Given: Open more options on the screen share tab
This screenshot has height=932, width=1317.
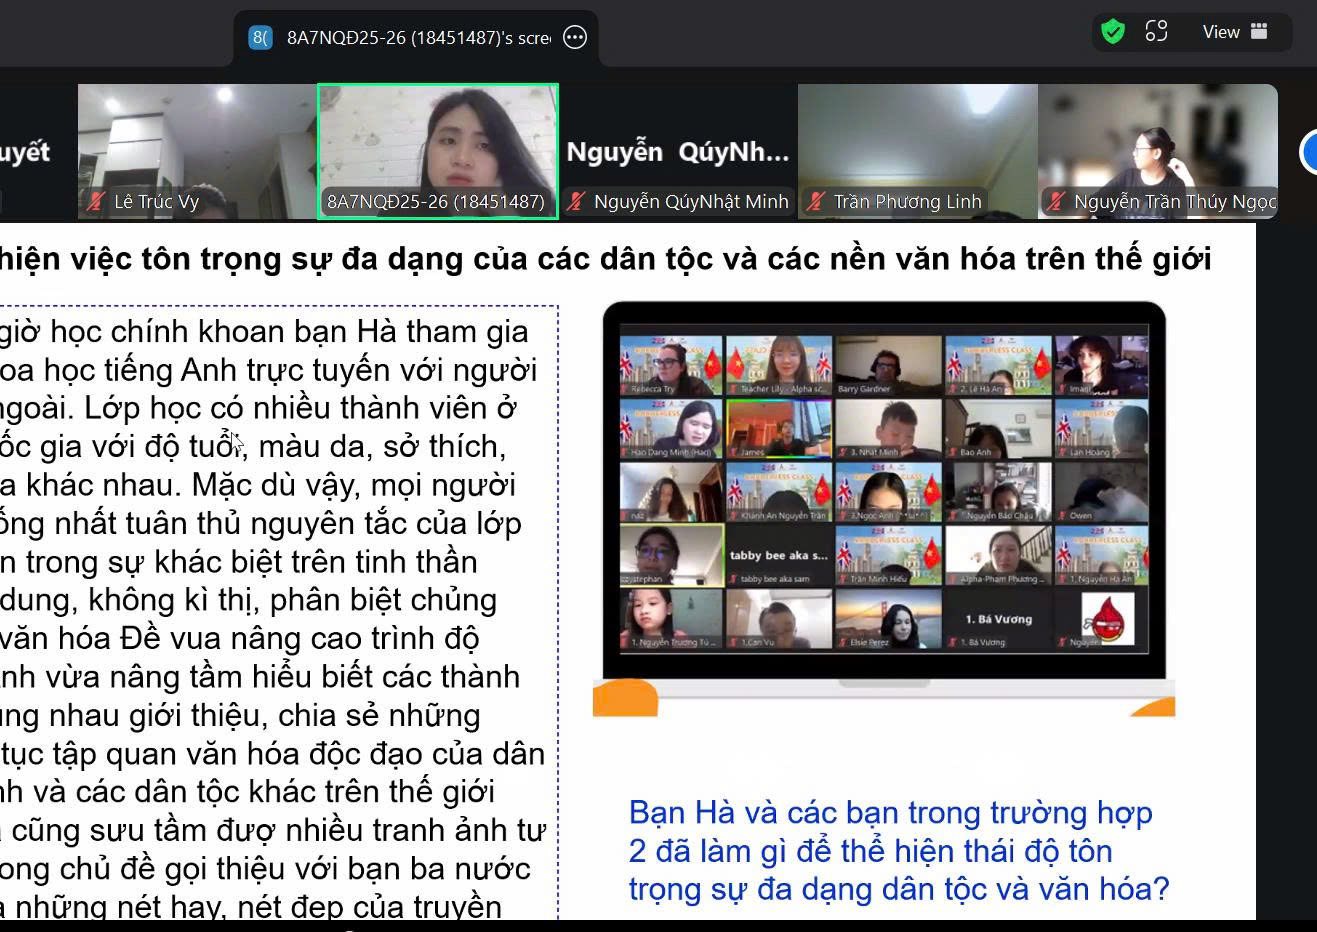Looking at the screenshot, I should [575, 38].
